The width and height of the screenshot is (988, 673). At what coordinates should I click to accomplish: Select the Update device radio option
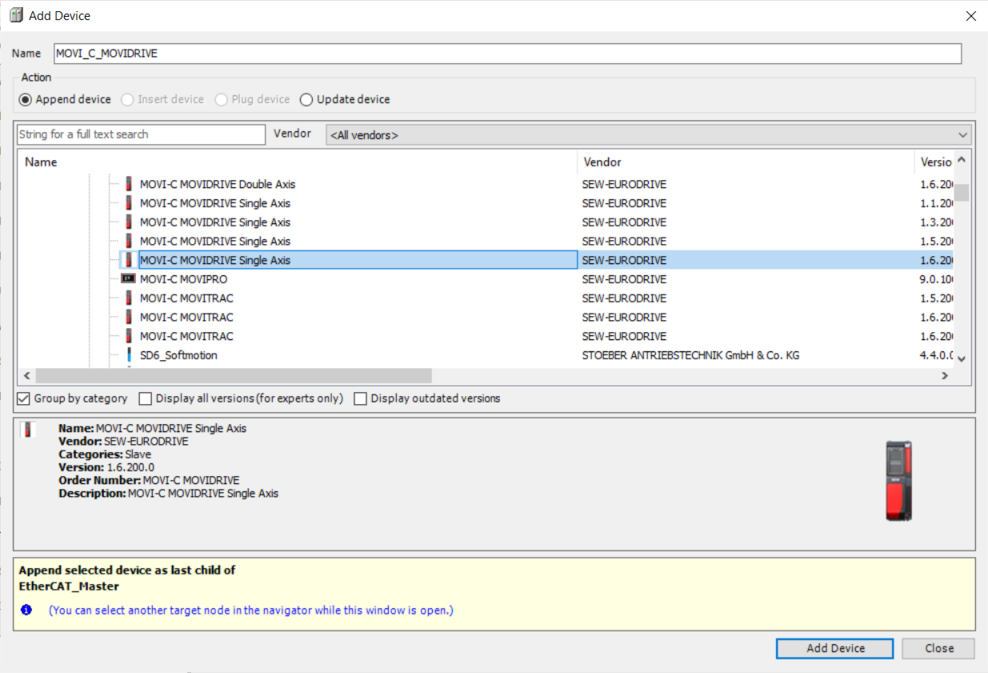[306, 99]
